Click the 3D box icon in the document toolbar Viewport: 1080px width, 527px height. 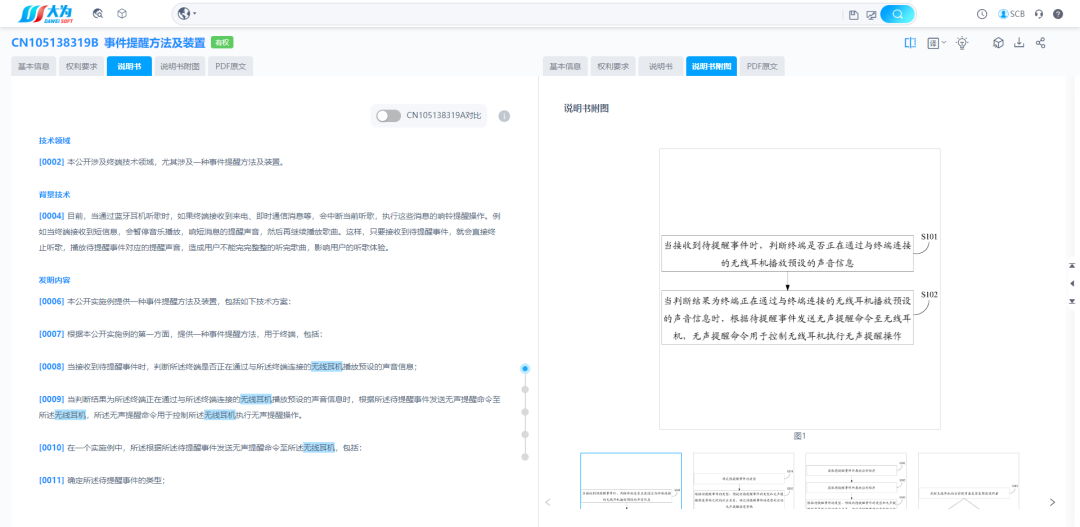coord(998,43)
